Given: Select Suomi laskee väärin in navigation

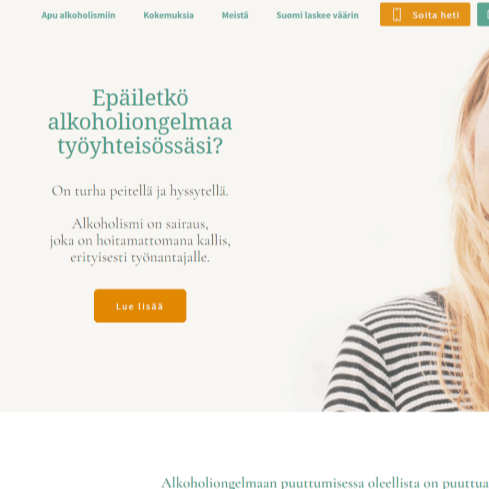Looking at the screenshot, I should 317,15.
